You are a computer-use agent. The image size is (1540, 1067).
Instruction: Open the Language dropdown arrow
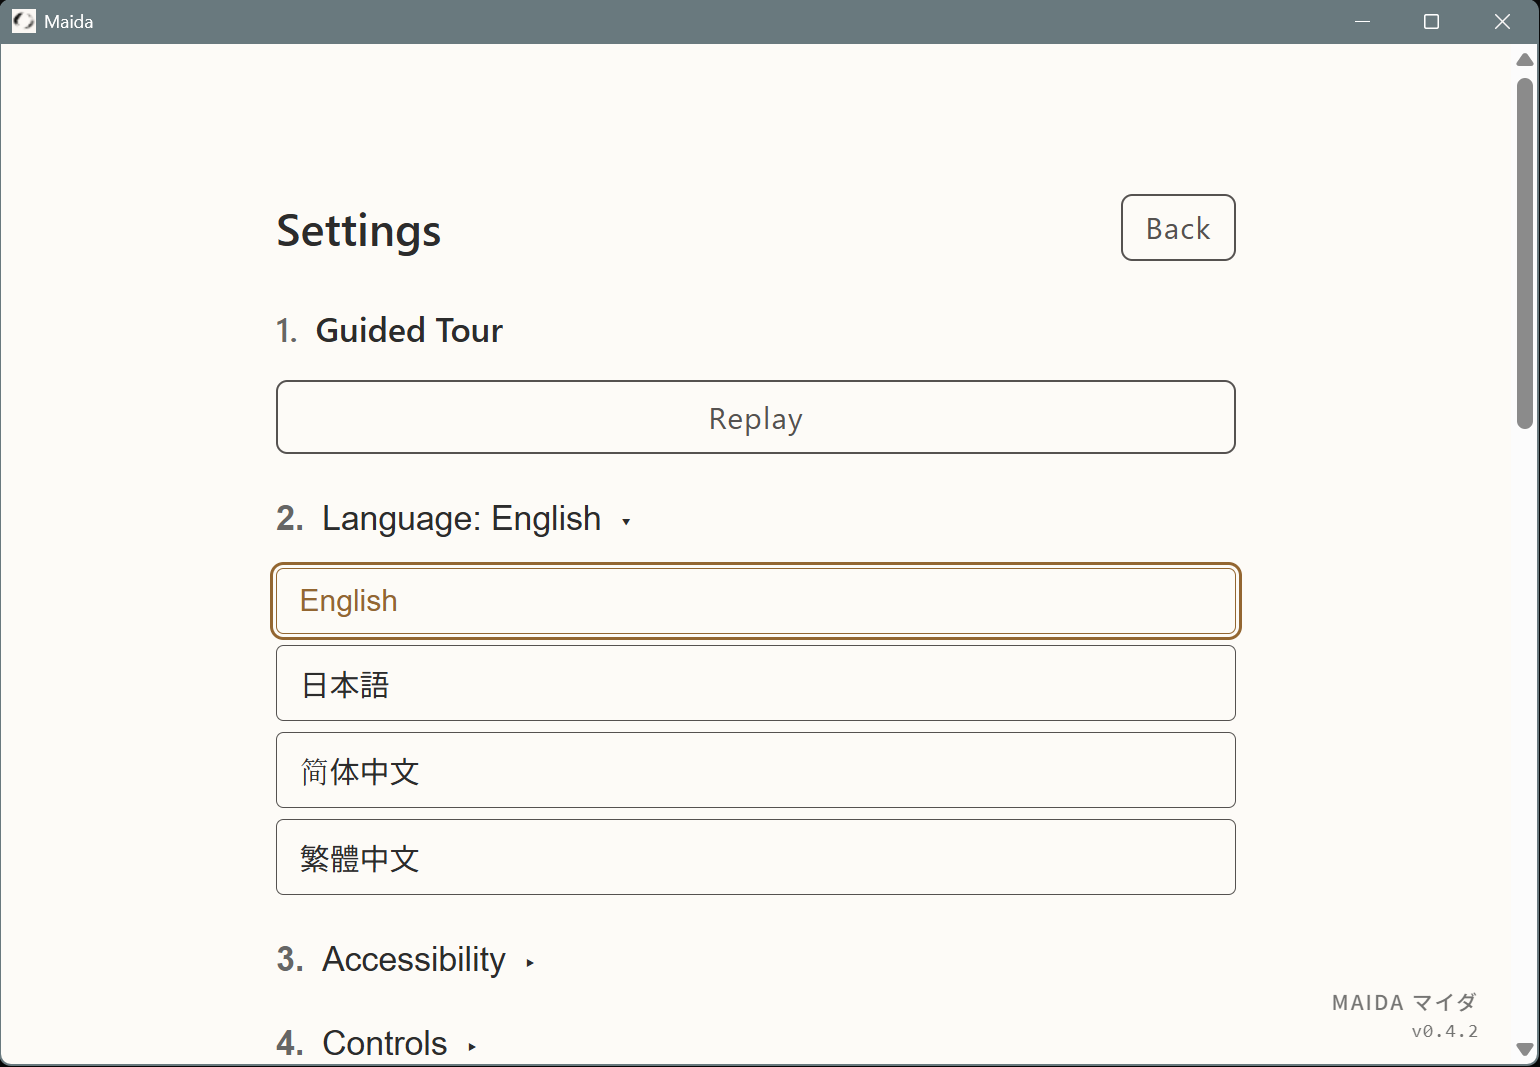(x=627, y=521)
